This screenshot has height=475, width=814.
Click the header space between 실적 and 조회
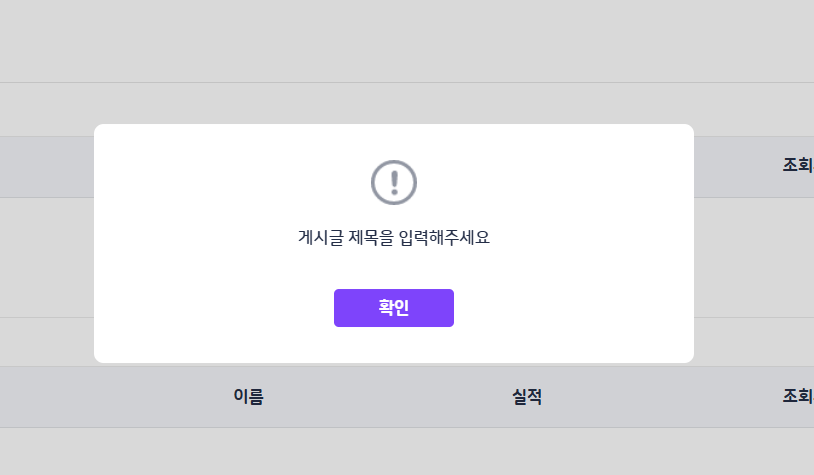pos(660,397)
